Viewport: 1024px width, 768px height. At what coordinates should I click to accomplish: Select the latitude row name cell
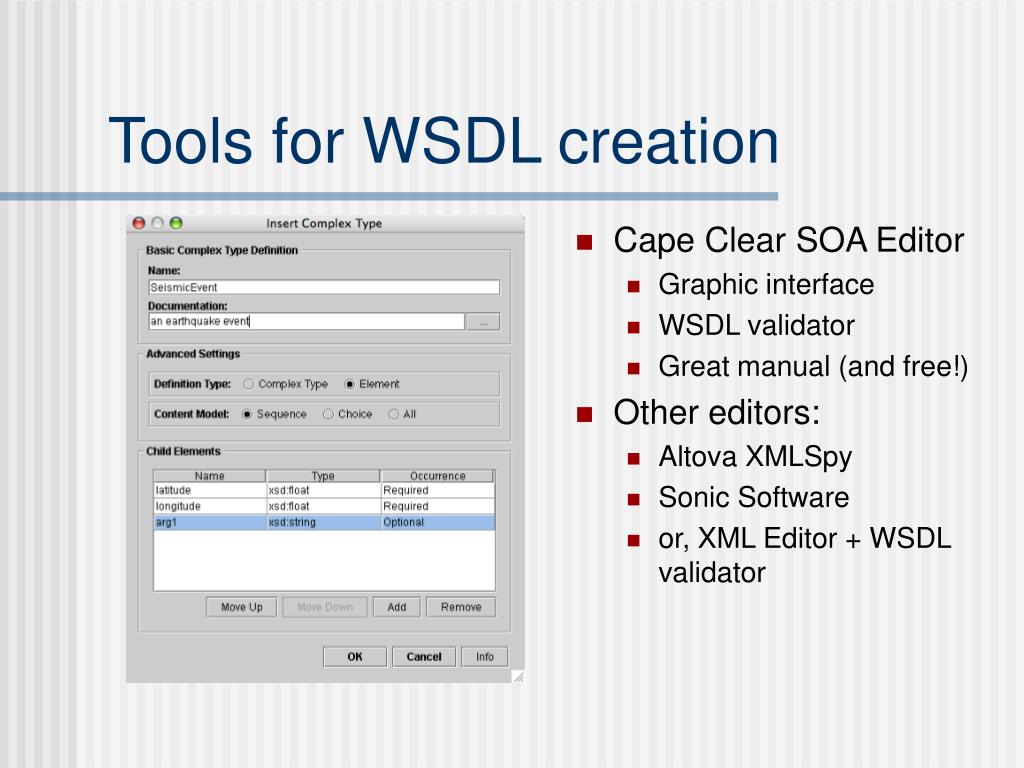(210, 490)
